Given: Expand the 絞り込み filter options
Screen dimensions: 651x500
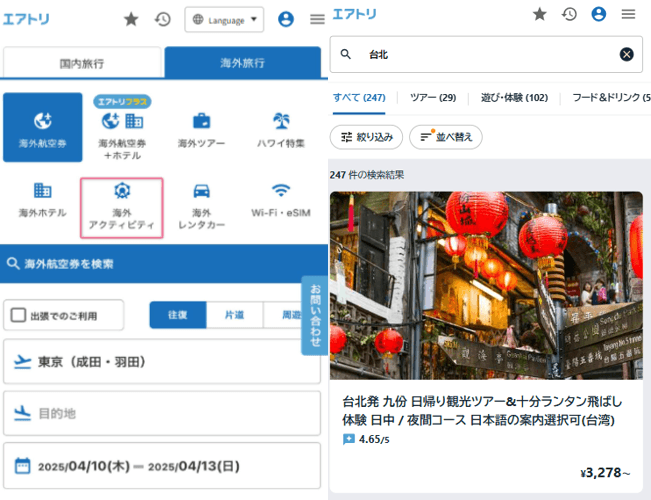Looking at the screenshot, I should click(x=366, y=137).
